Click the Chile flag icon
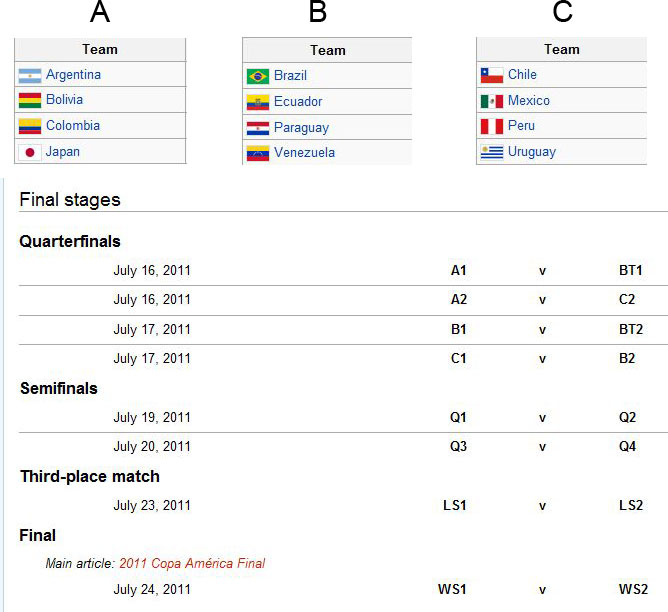The height and width of the screenshot is (612, 668). tap(492, 75)
